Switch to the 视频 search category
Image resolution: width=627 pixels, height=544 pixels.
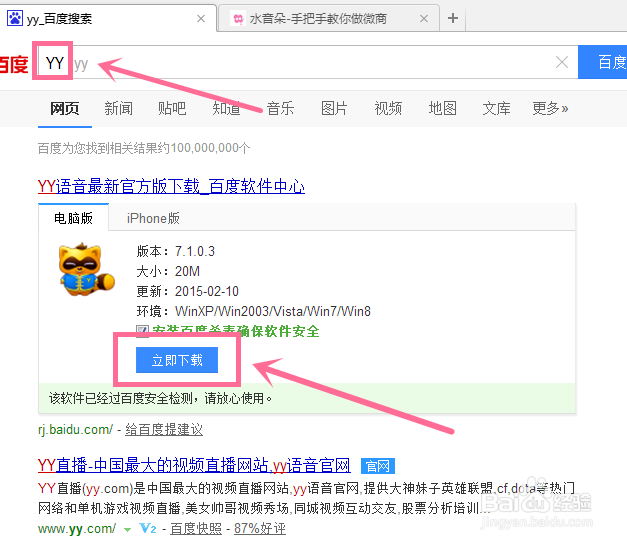click(388, 108)
